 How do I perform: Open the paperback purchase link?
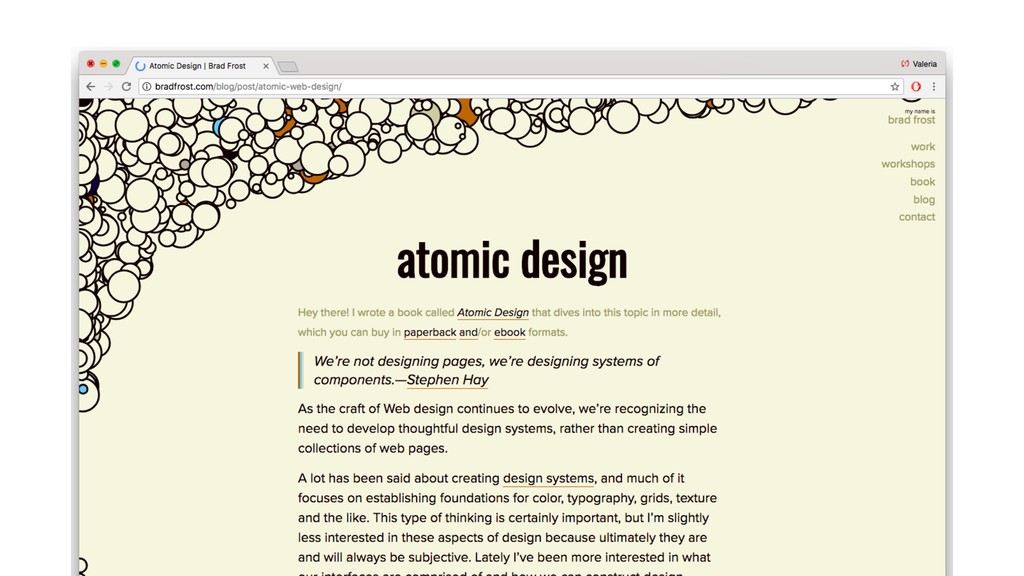pyautogui.click(x=430, y=332)
